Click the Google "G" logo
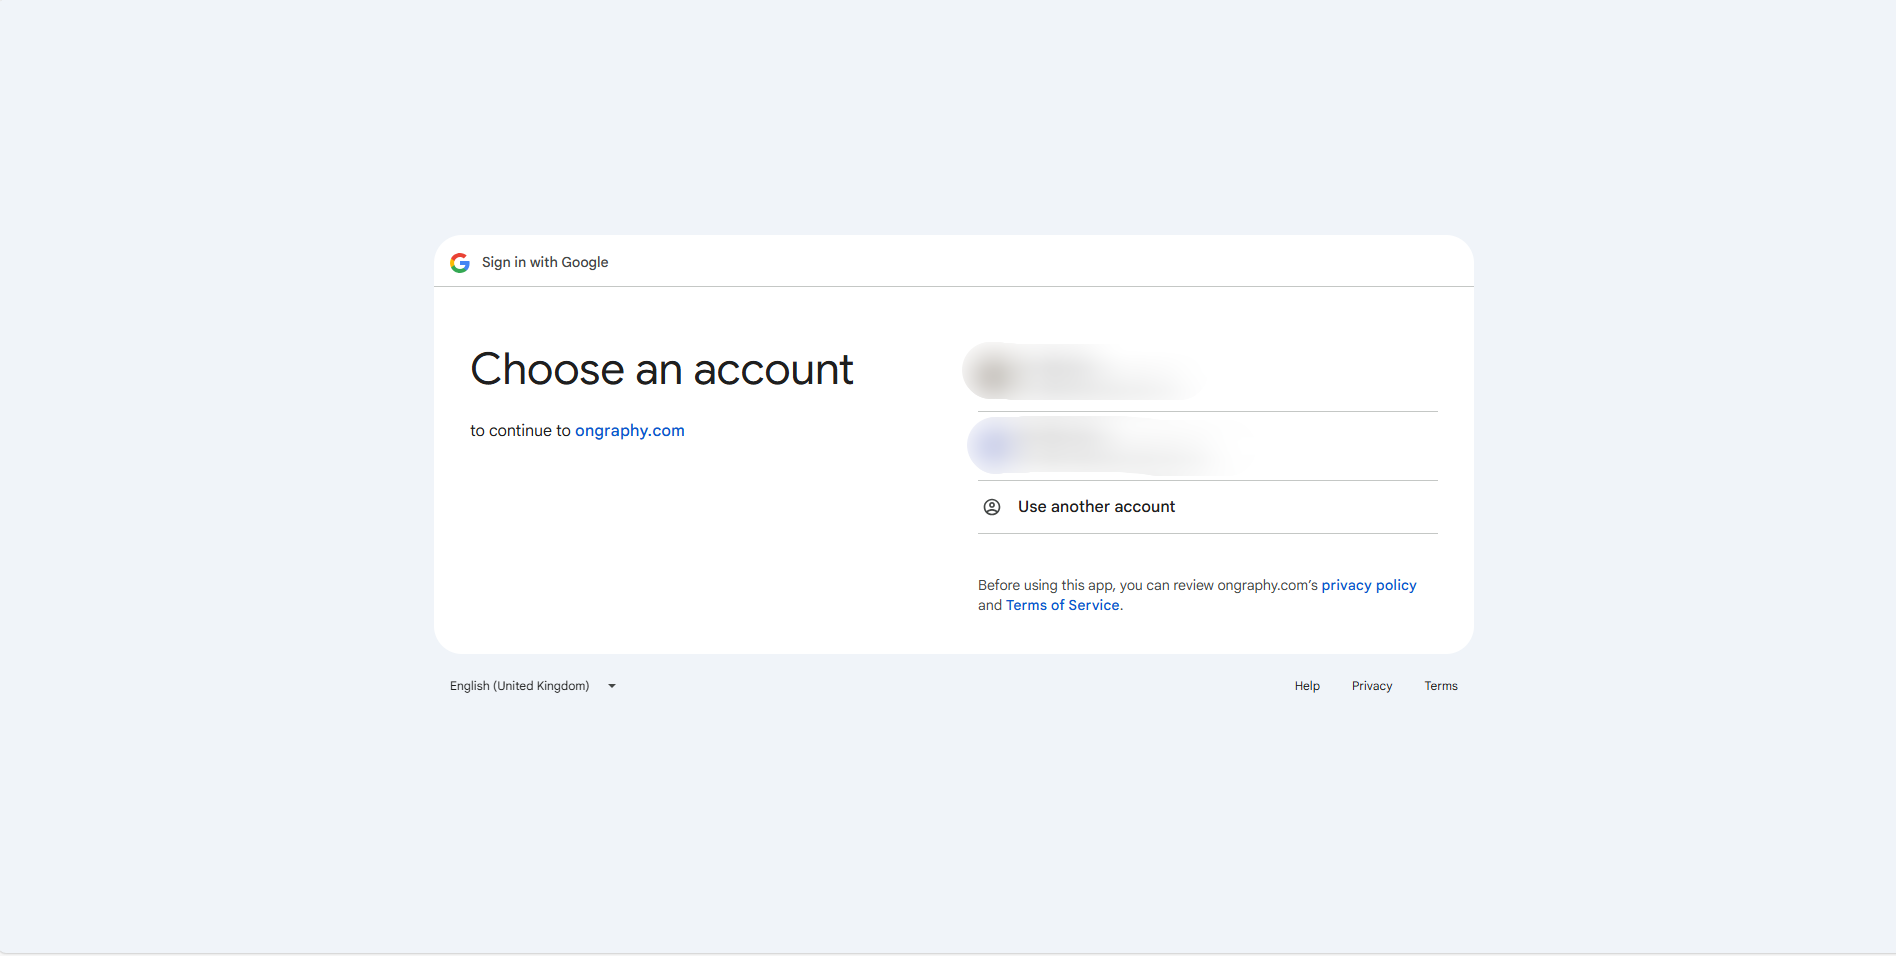The height and width of the screenshot is (956, 1896). (x=460, y=263)
